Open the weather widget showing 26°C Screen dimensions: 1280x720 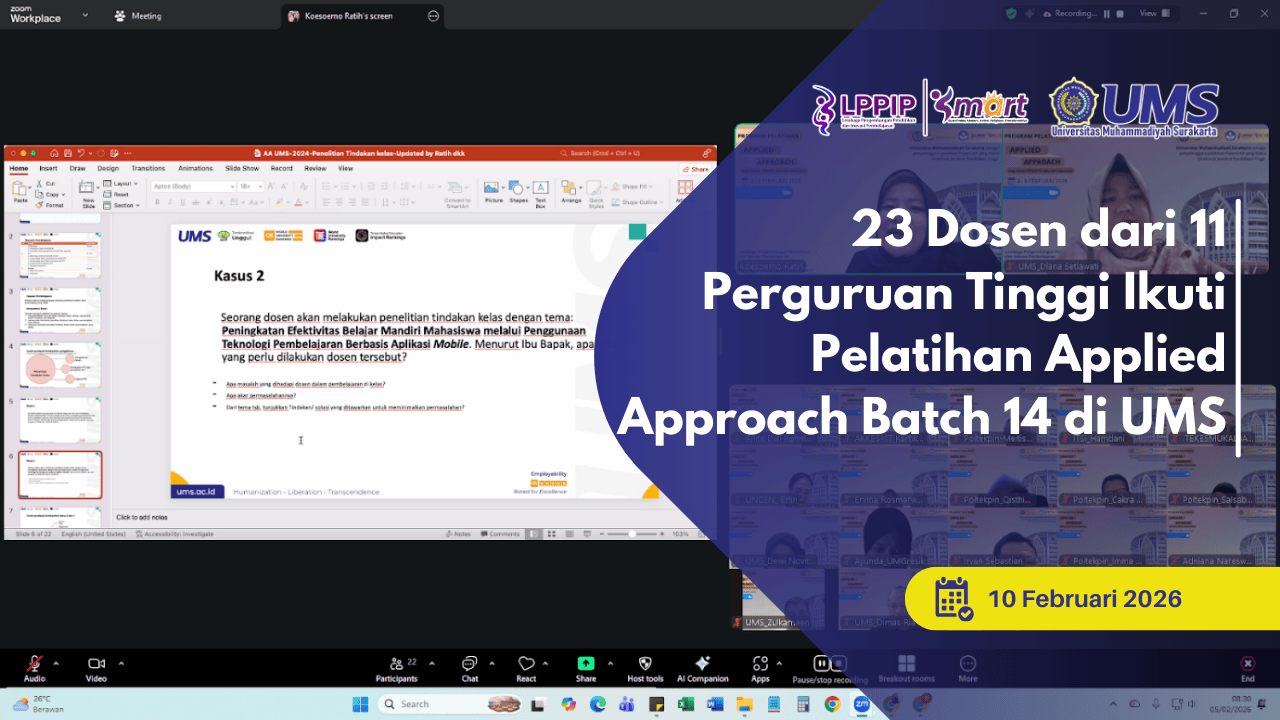pos(36,704)
